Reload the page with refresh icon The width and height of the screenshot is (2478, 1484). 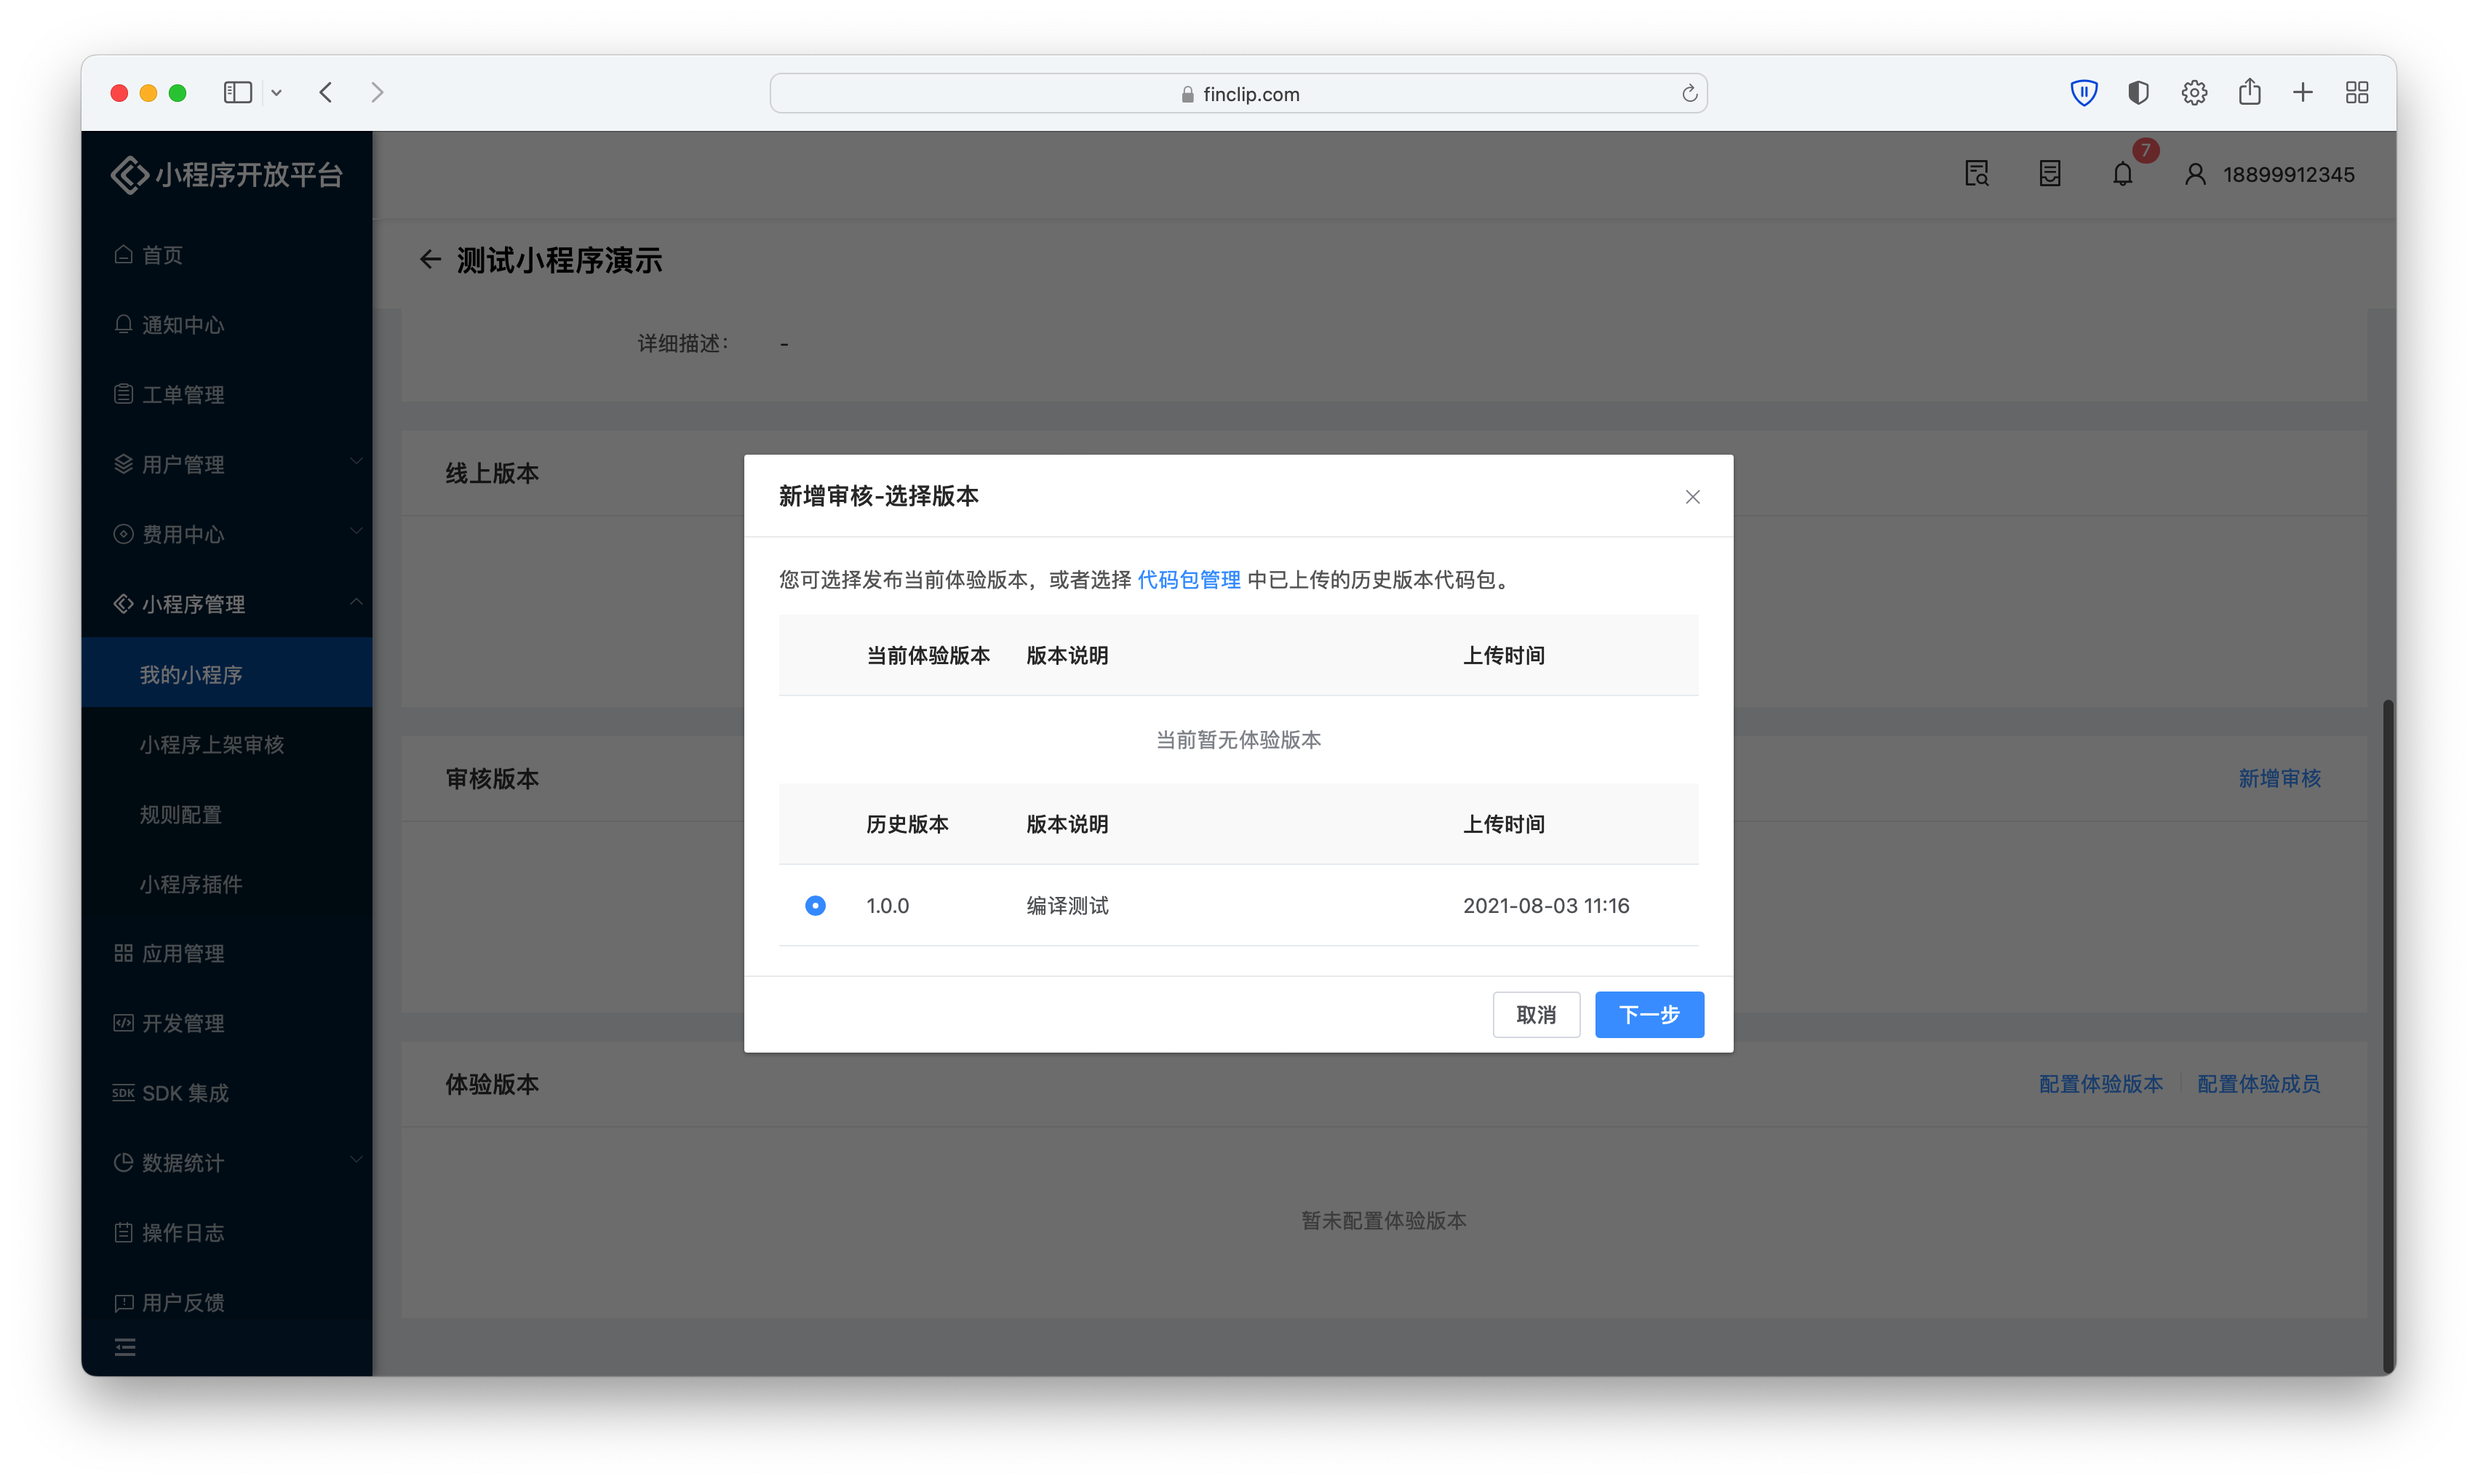1689,93
